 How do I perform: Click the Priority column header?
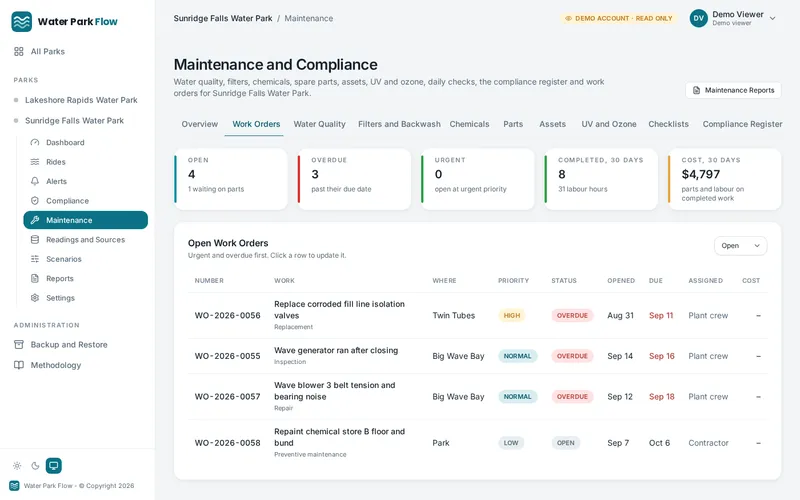(x=513, y=281)
